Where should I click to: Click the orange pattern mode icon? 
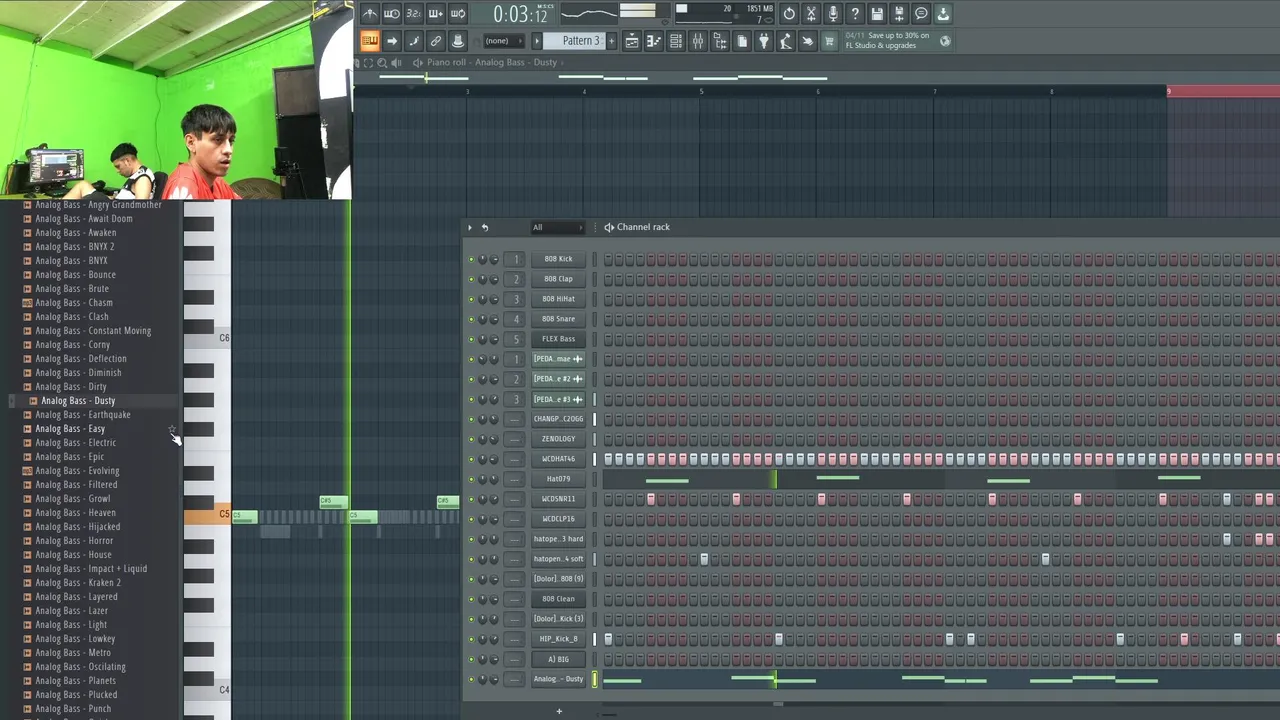[x=369, y=41]
